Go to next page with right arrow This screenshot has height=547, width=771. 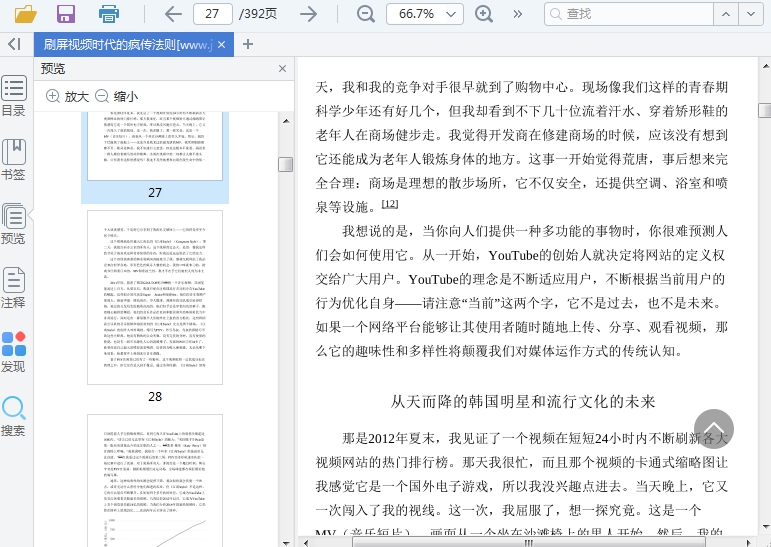click(309, 14)
